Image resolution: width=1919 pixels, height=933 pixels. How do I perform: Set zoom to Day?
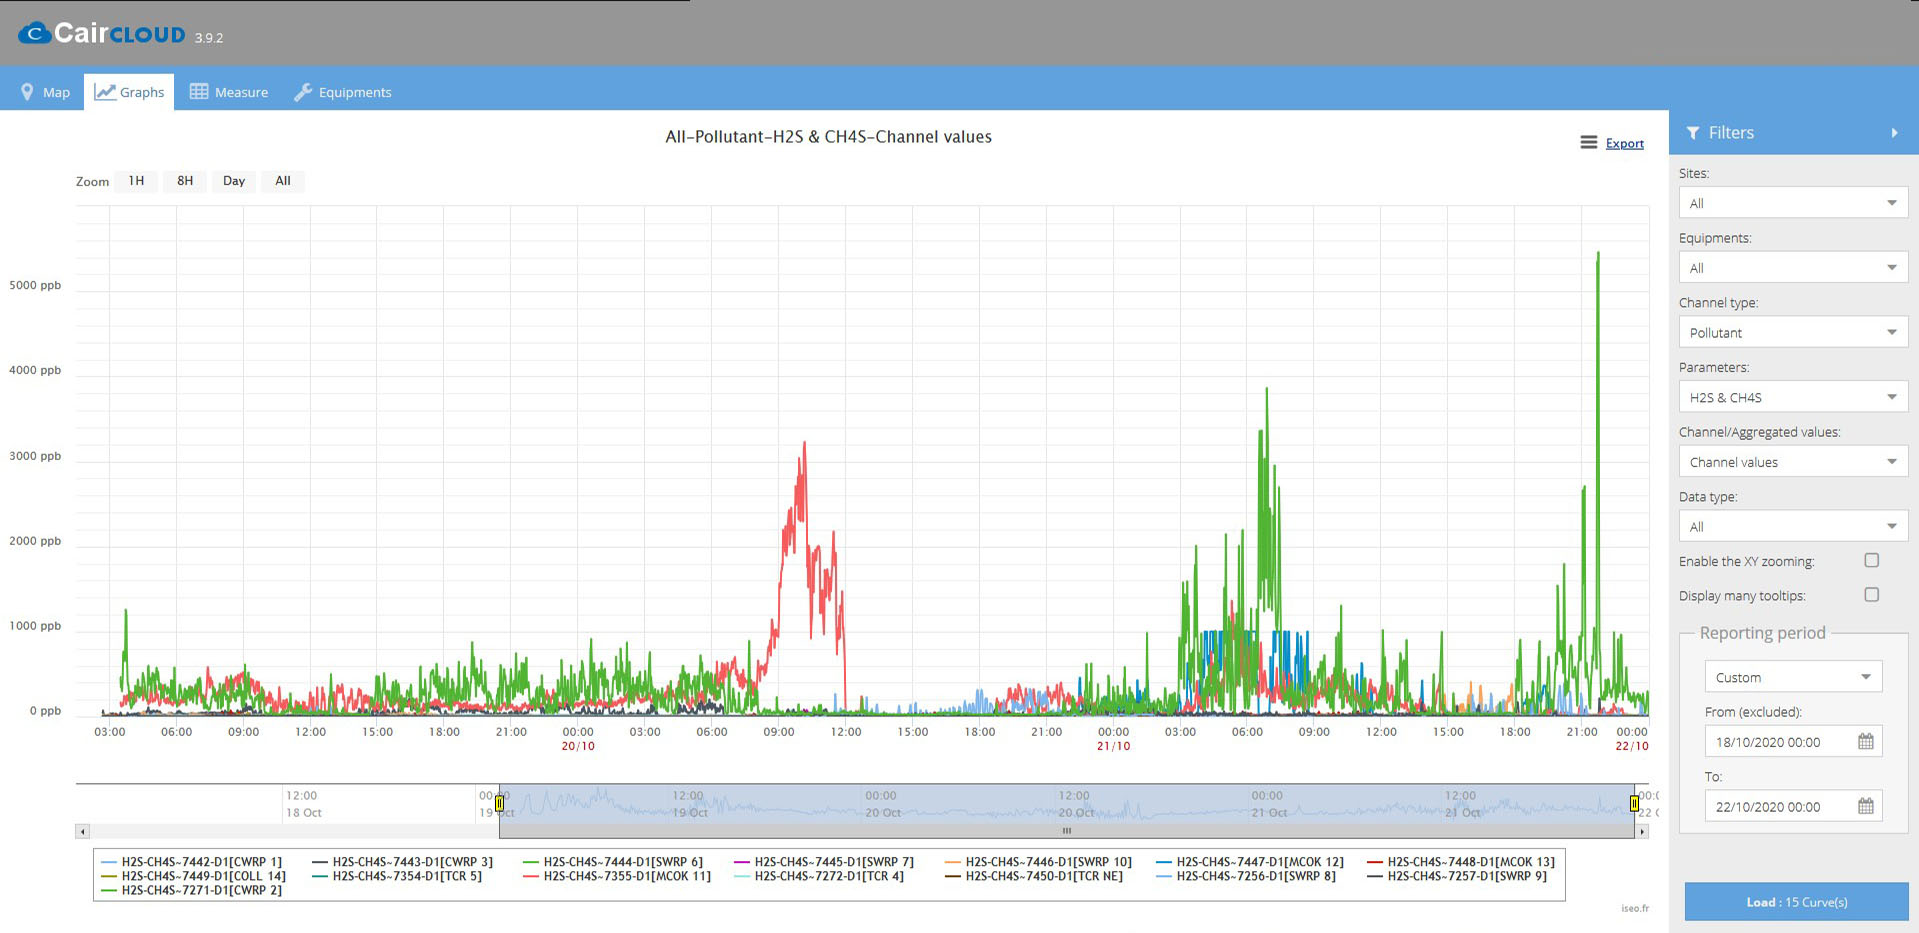[234, 181]
